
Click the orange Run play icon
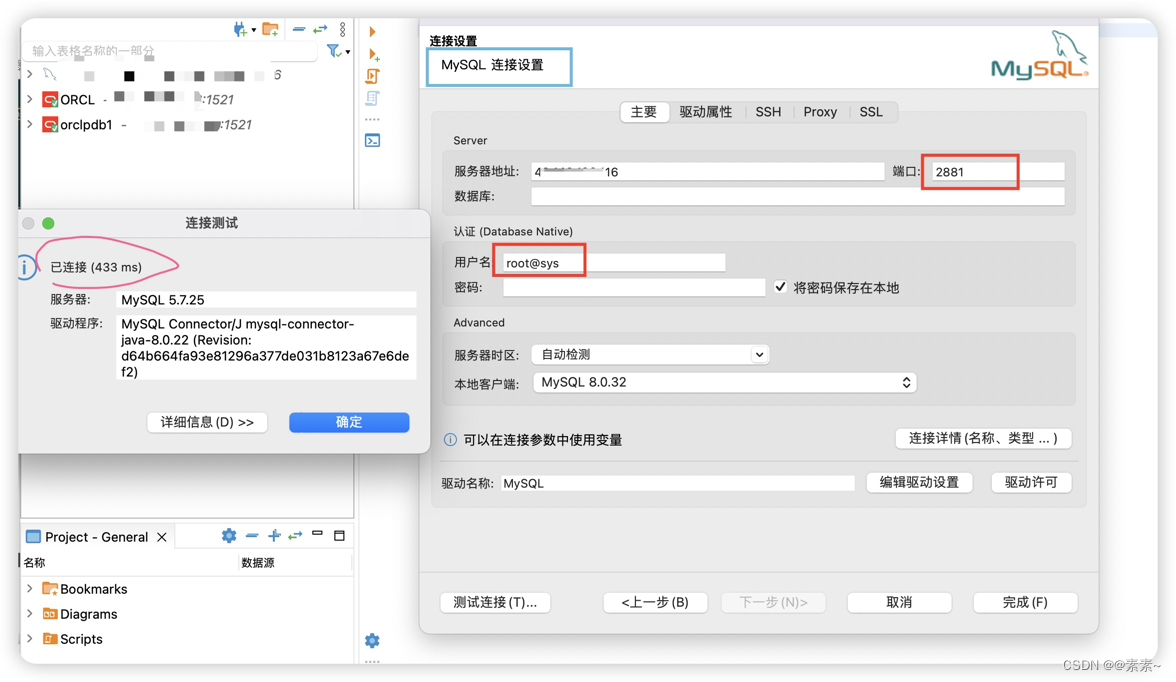372,32
